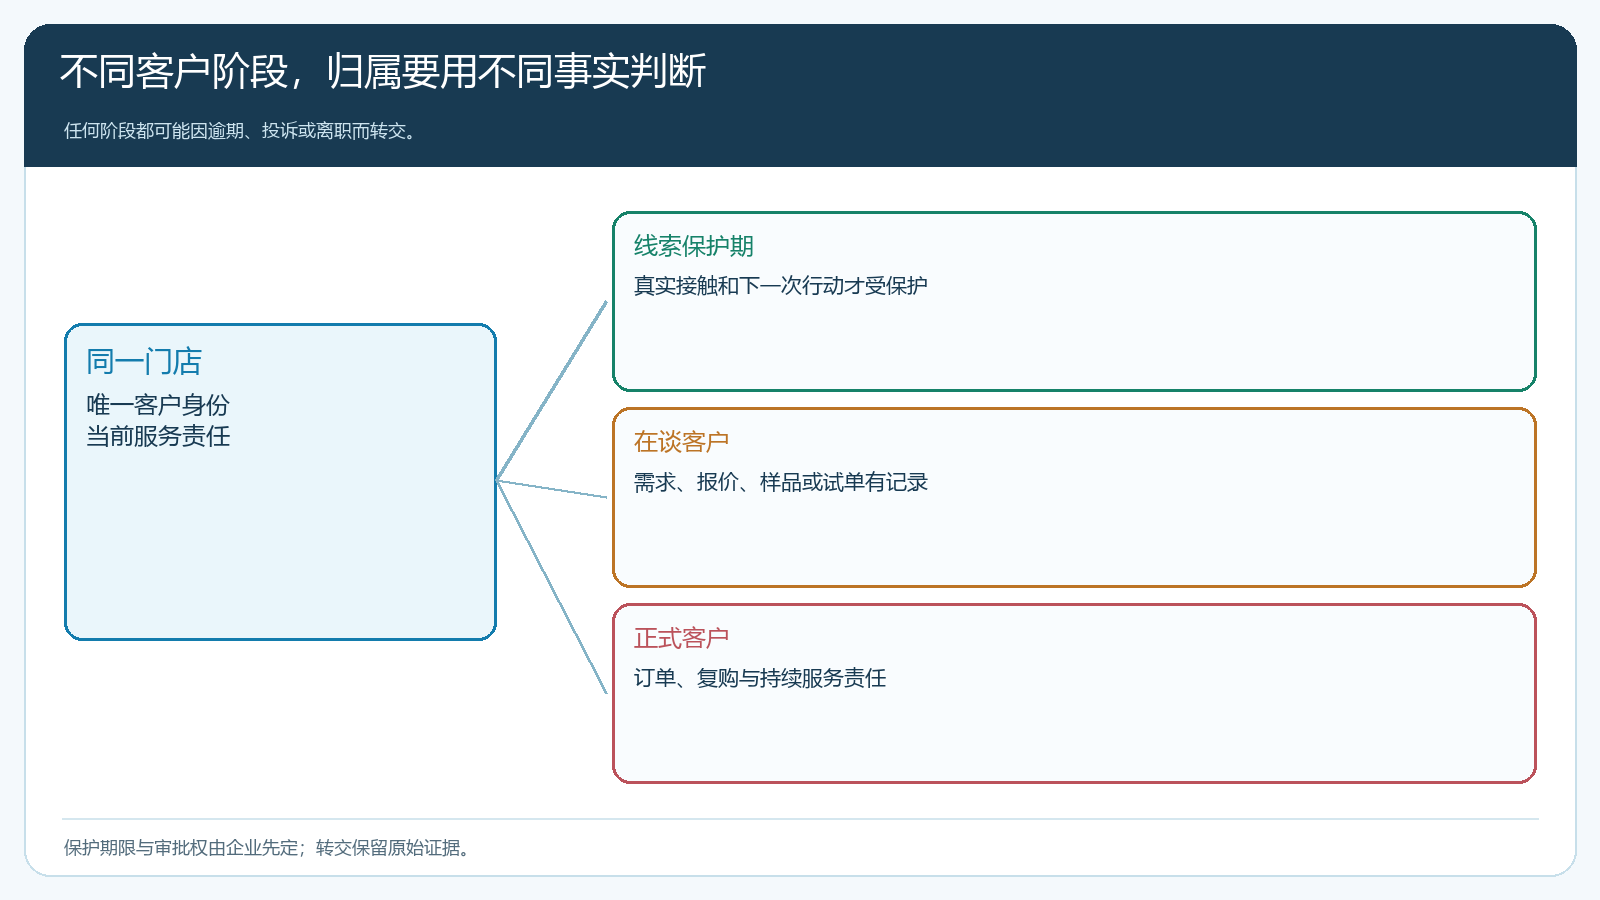The image size is (1600, 900).
Task: Click empty area inside red 正式客户 box
Action: tap(1074, 736)
